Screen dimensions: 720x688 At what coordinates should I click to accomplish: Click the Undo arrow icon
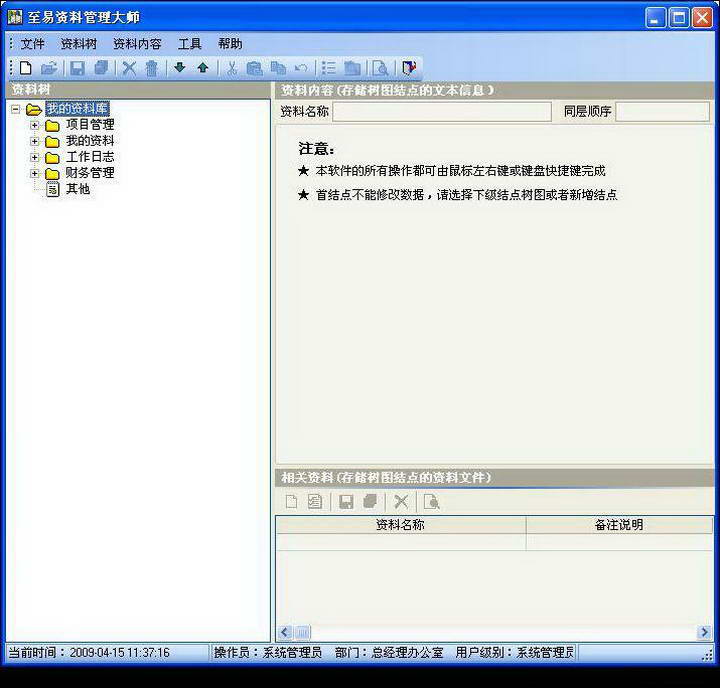pyautogui.click(x=301, y=68)
